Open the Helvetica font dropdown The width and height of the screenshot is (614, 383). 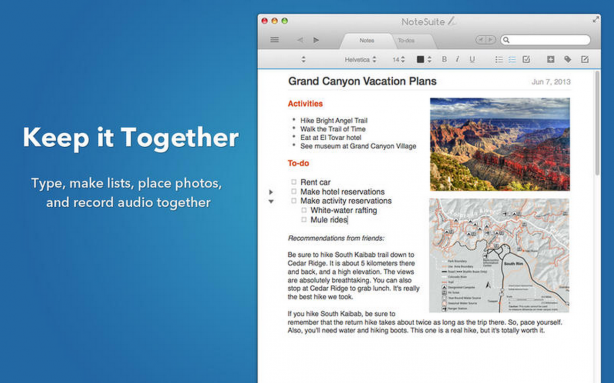pos(360,60)
